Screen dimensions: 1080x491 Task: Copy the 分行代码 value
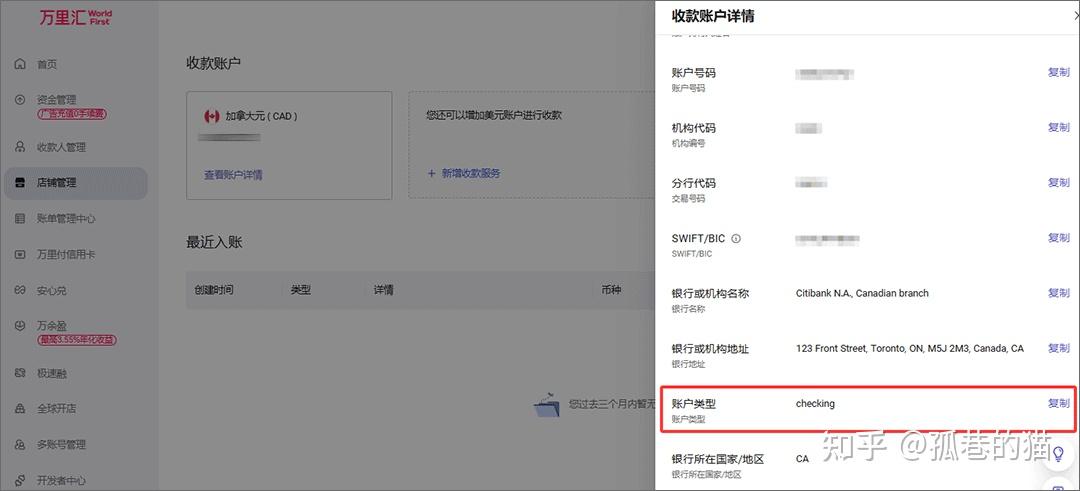tap(1059, 182)
